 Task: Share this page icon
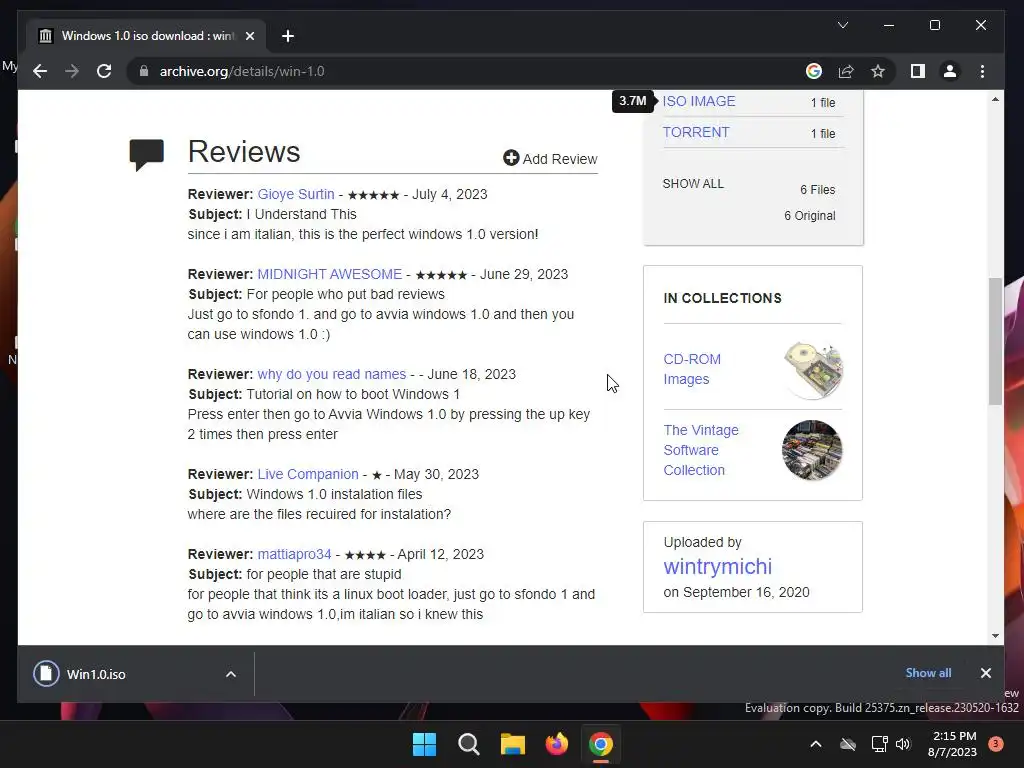point(846,71)
